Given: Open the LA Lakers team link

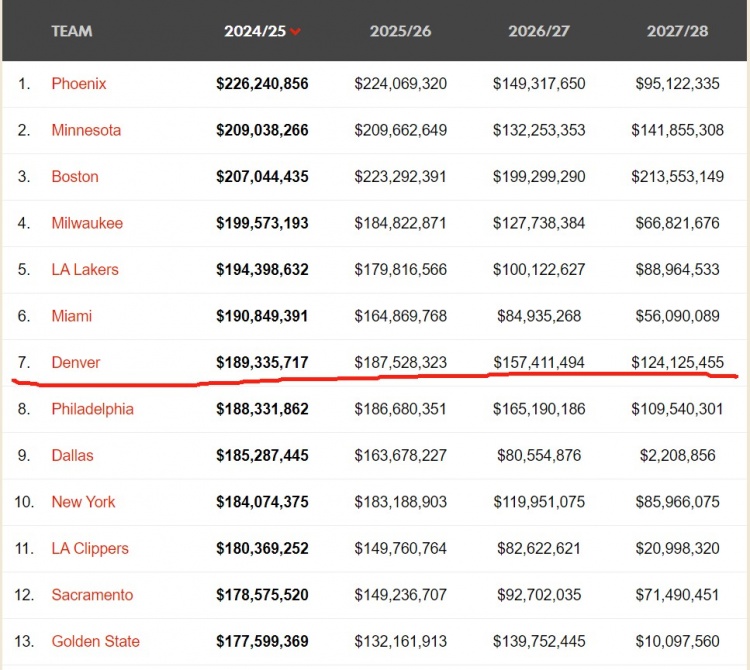Looking at the screenshot, I should point(85,269).
